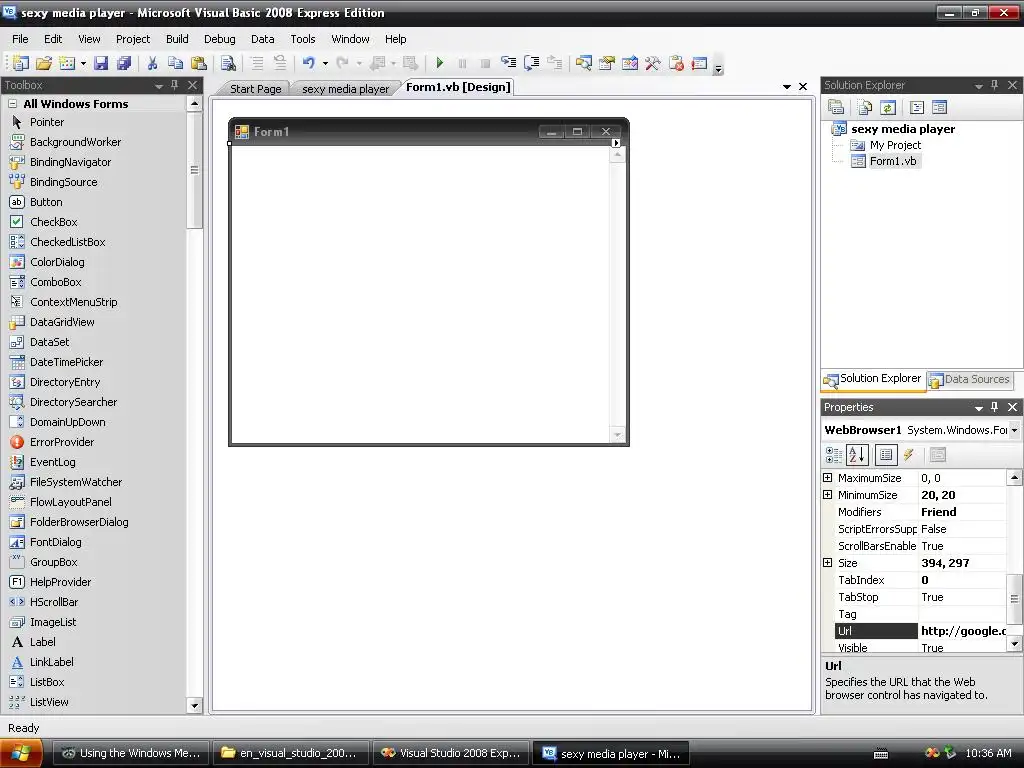Viewport: 1024px width, 768px height.
Task: Select the Label control in Toolbox
Action: [x=42, y=642]
